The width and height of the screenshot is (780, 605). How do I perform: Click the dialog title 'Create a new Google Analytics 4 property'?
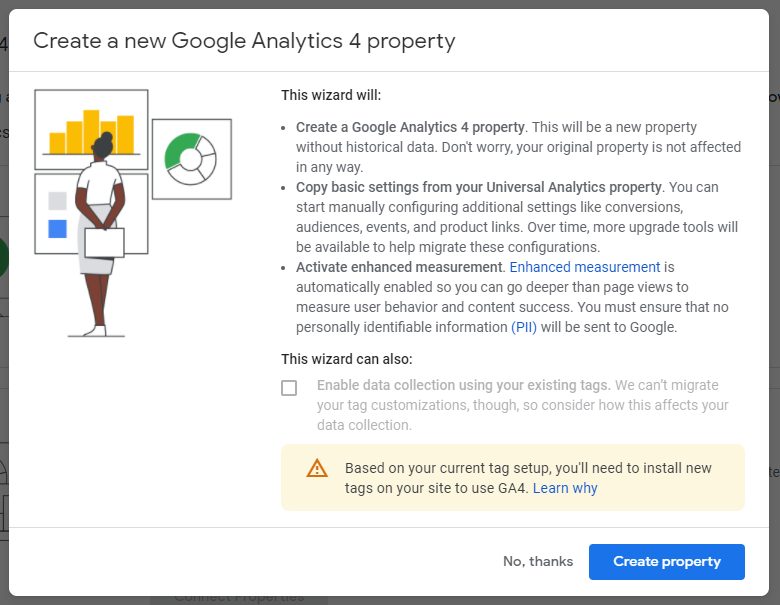(244, 41)
